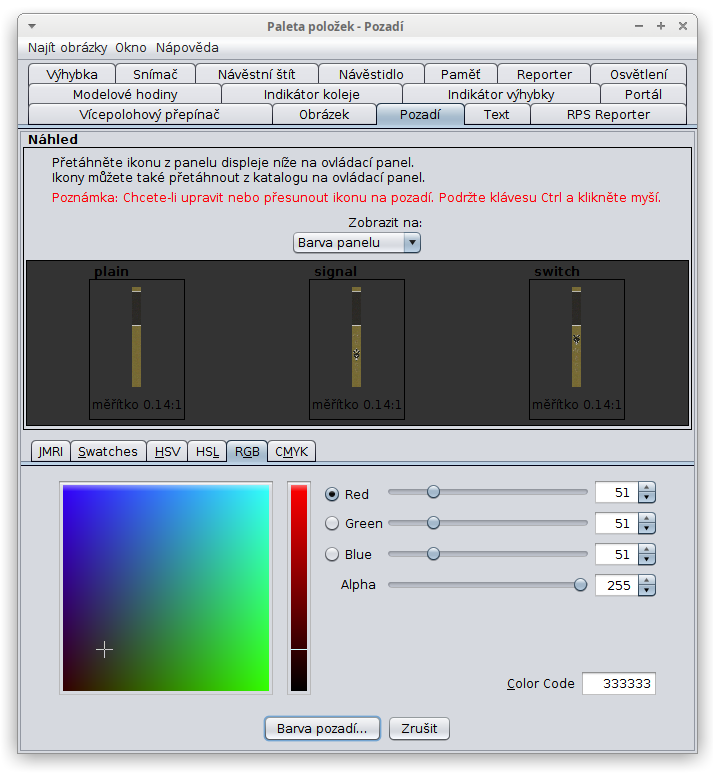
Task: Increase the Red value with up arrow
Action: pos(646,488)
